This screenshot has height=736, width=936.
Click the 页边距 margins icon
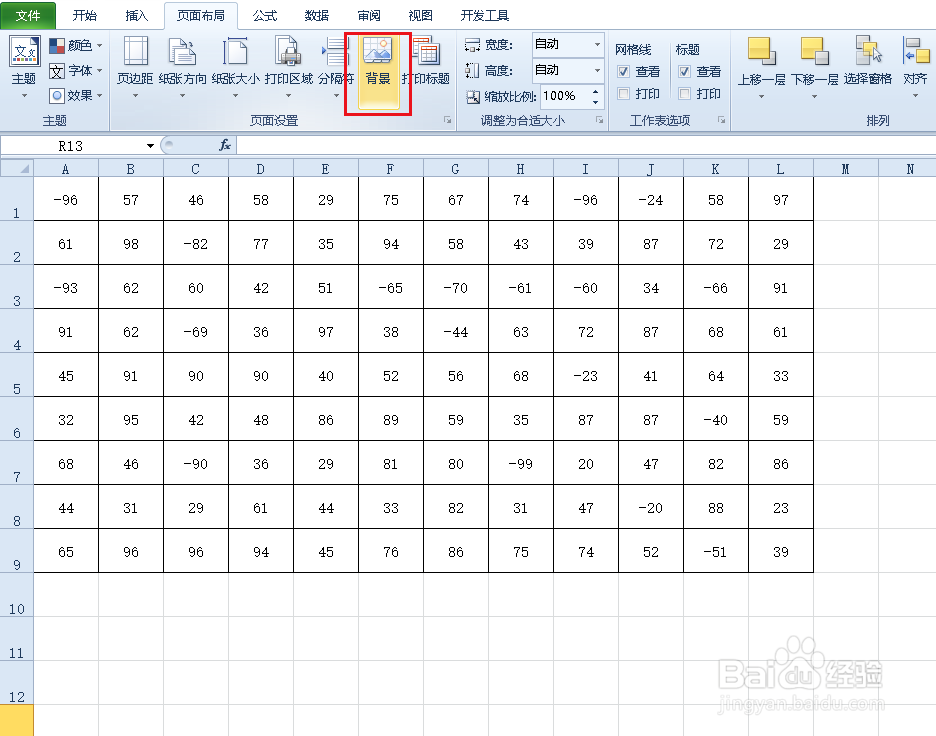pyautogui.click(x=136, y=51)
